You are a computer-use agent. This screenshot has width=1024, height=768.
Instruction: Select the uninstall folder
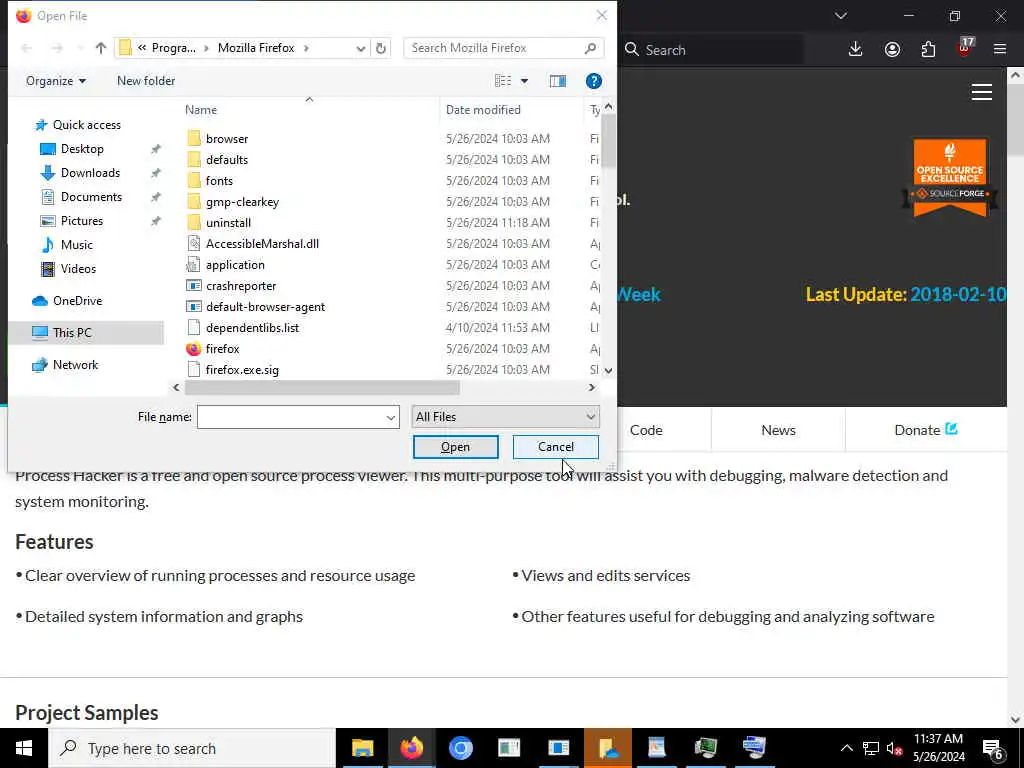pyautogui.click(x=228, y=223)
